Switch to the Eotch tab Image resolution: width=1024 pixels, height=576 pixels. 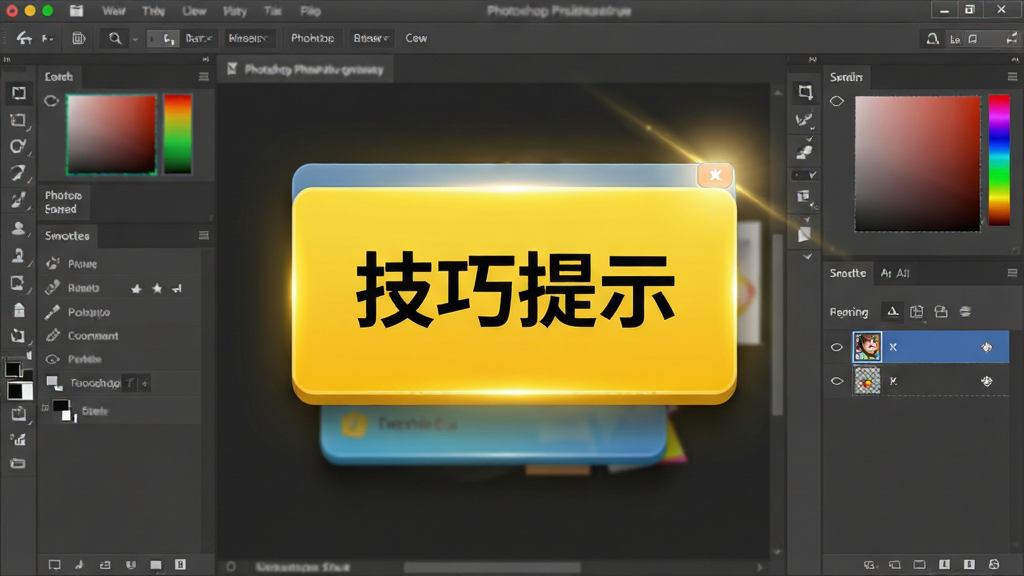pyautogui.click(x=59, y=76)
